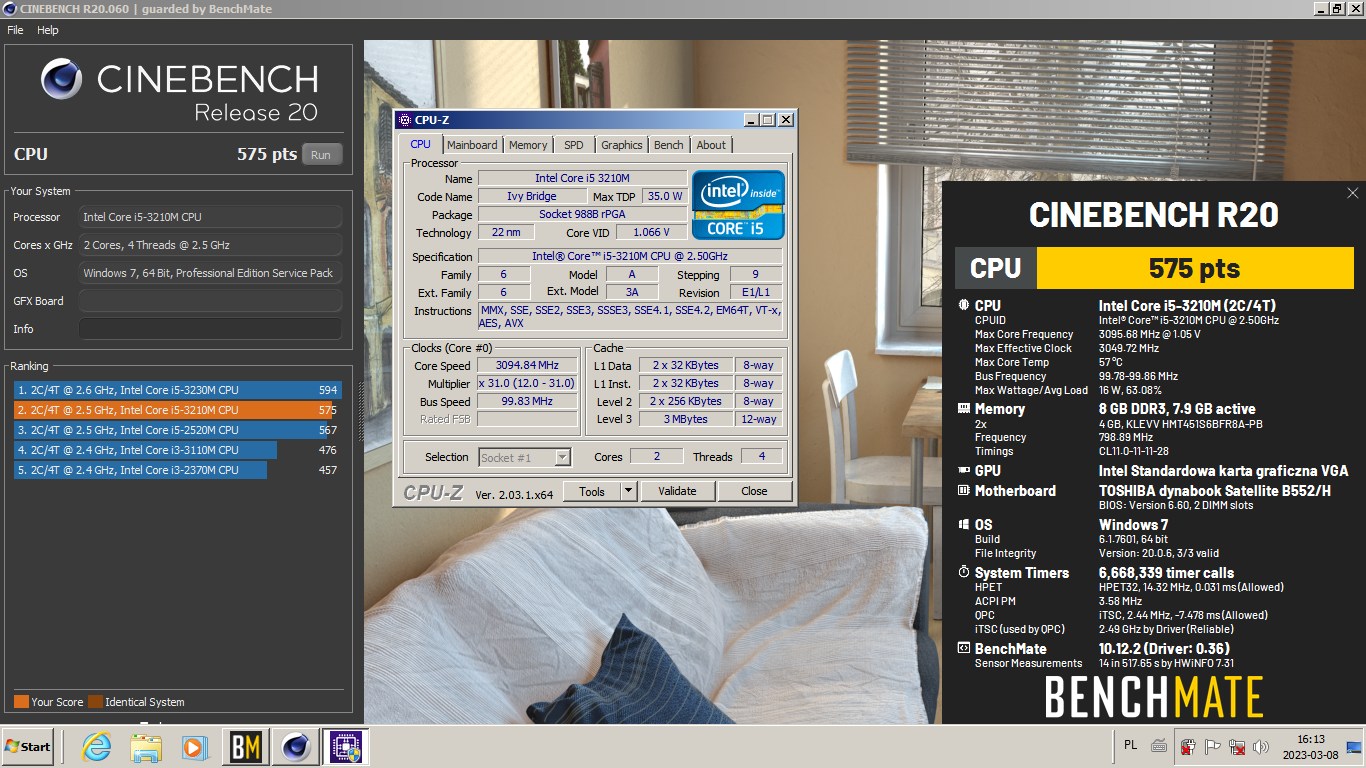Select the i3-3110M ranking row
The image size is (1366, 768).
point(177,450)
